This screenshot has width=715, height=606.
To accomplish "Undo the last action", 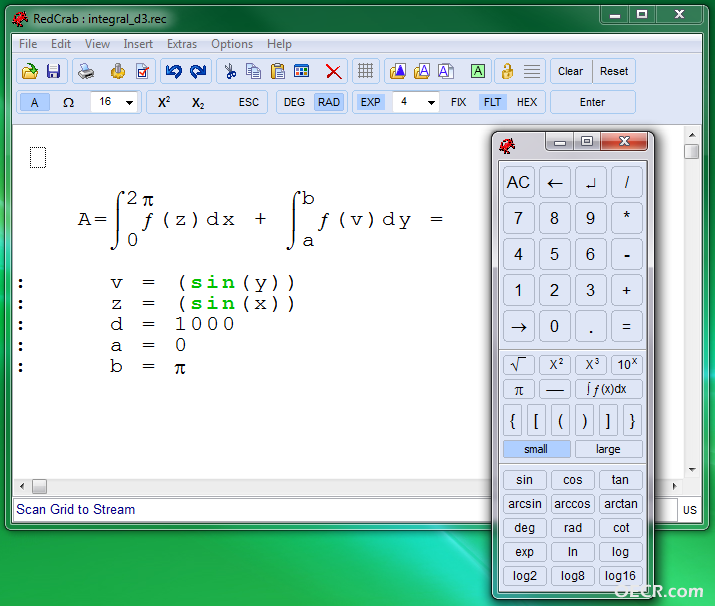I will click(x=174, y=71).
